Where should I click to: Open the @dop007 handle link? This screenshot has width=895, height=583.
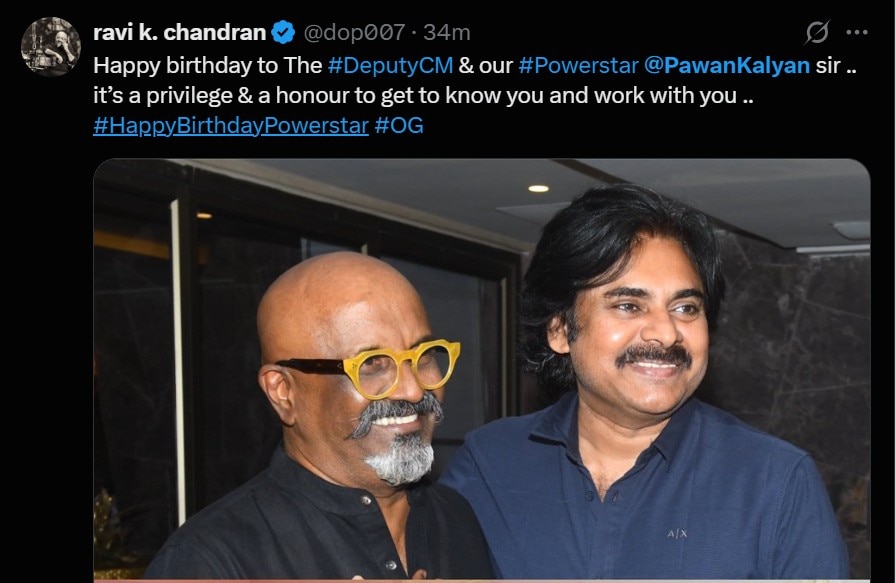[354, 33]
